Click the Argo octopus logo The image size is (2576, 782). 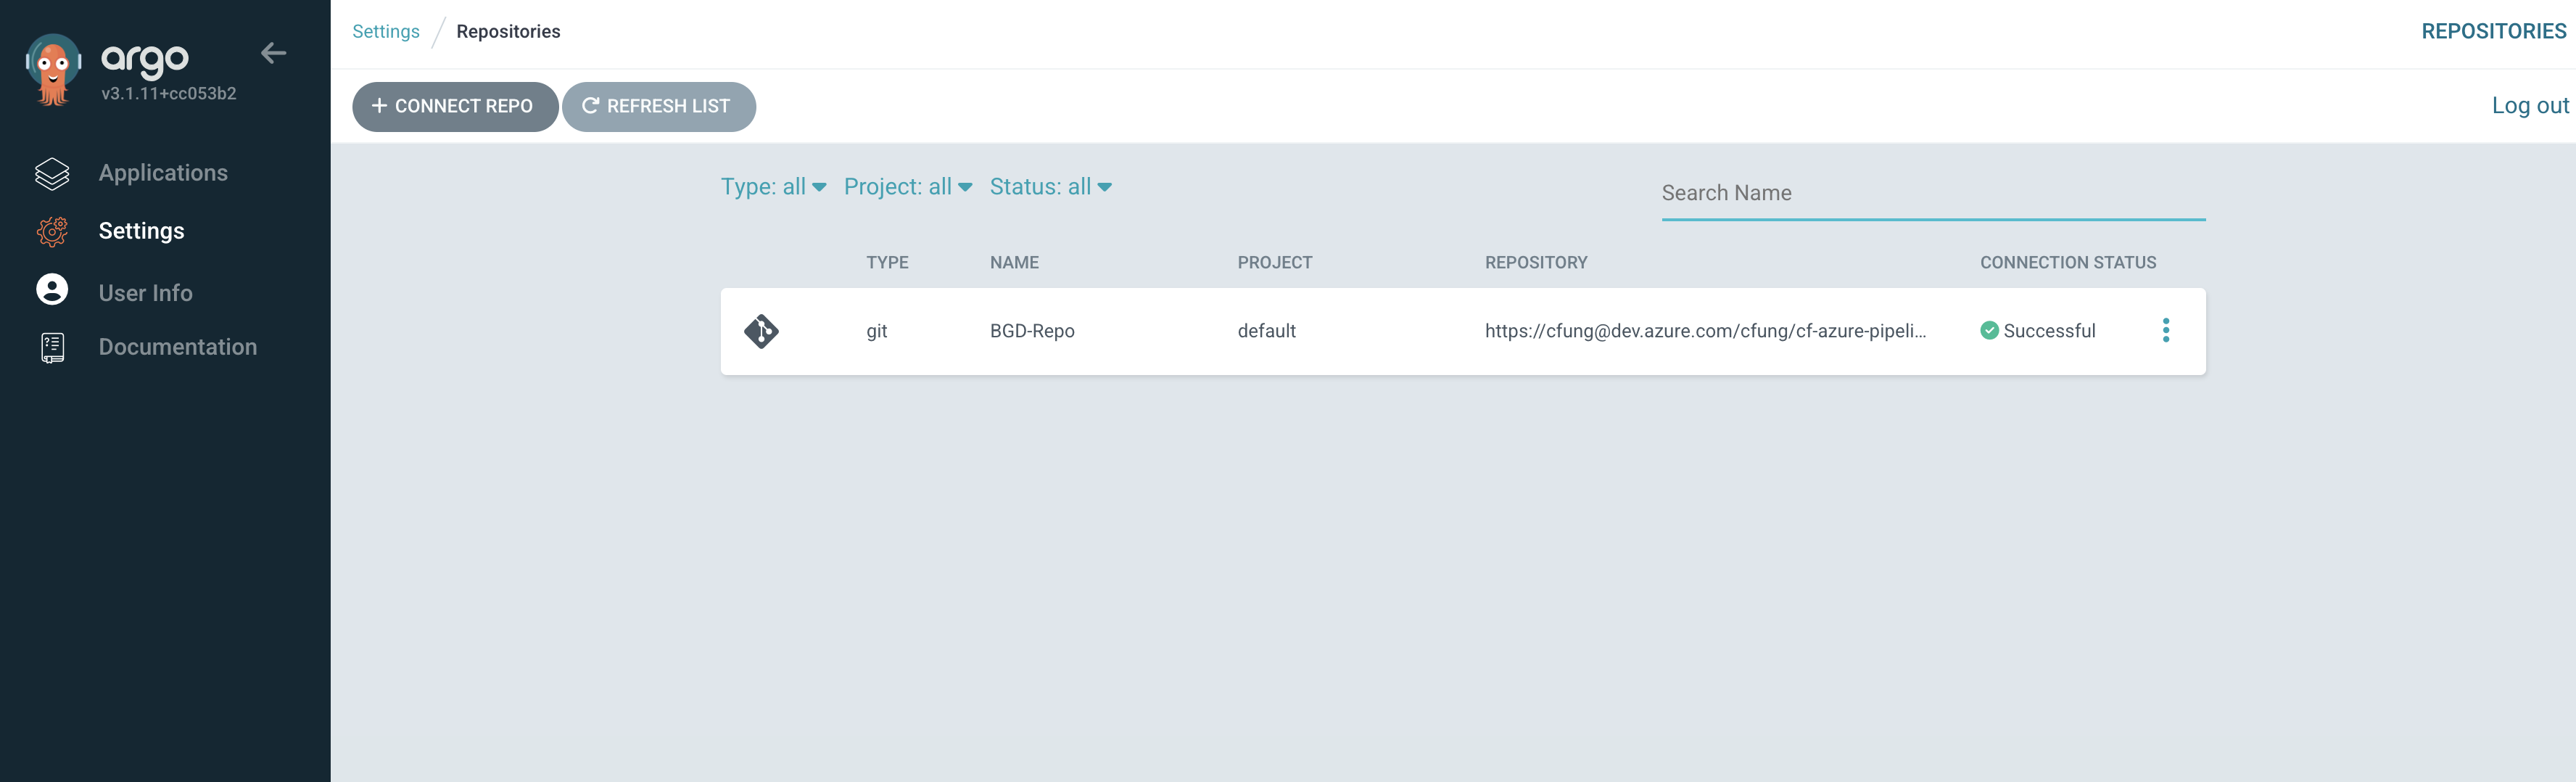point(53,70)
